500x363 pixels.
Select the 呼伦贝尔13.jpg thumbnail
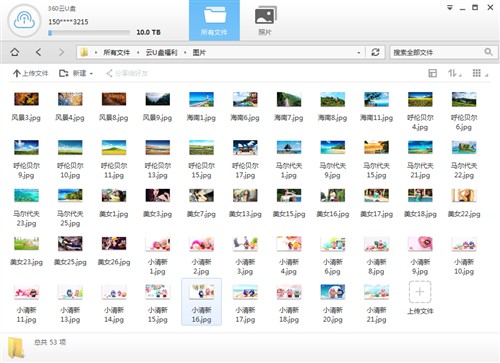coord(158,147)
